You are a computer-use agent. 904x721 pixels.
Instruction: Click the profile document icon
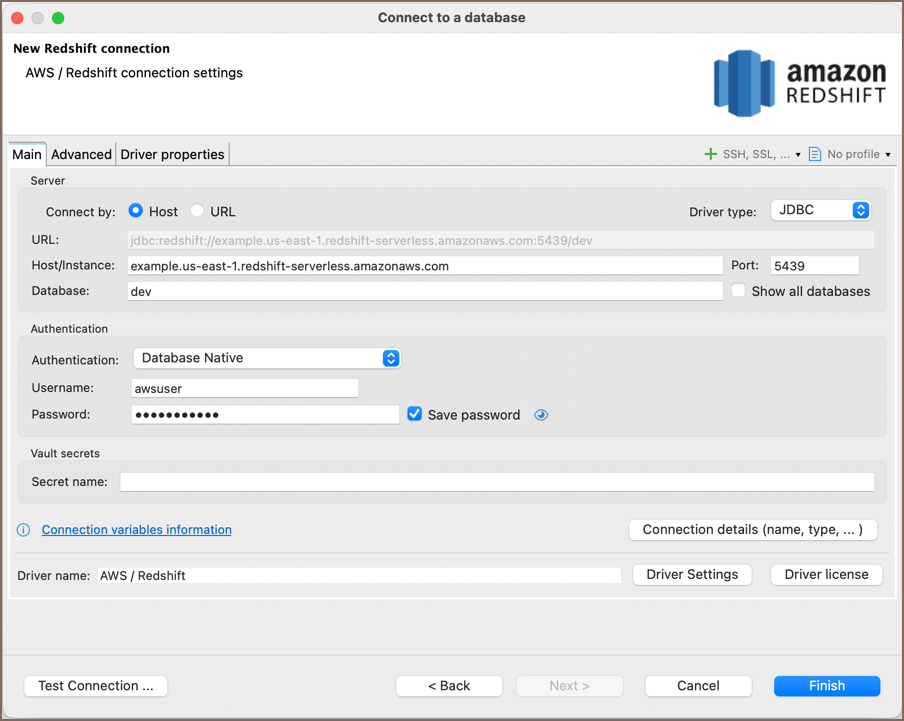click(815, 154)
